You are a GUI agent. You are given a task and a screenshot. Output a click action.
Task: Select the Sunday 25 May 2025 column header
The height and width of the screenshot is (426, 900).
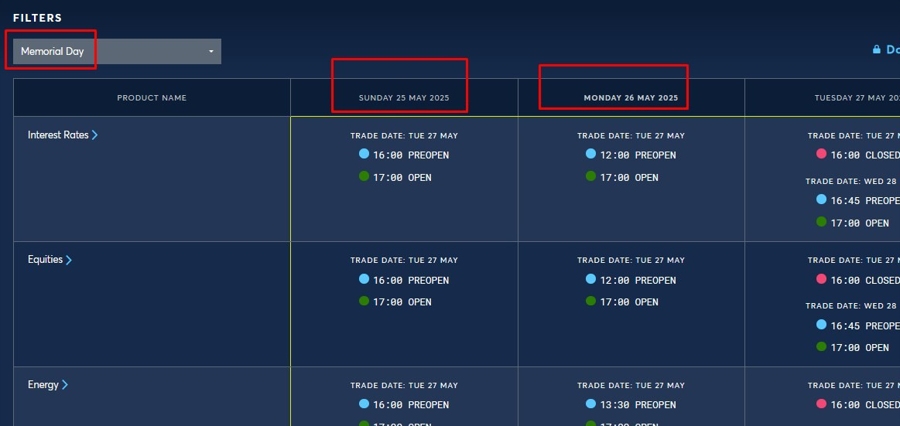click(x=404, y=98)
